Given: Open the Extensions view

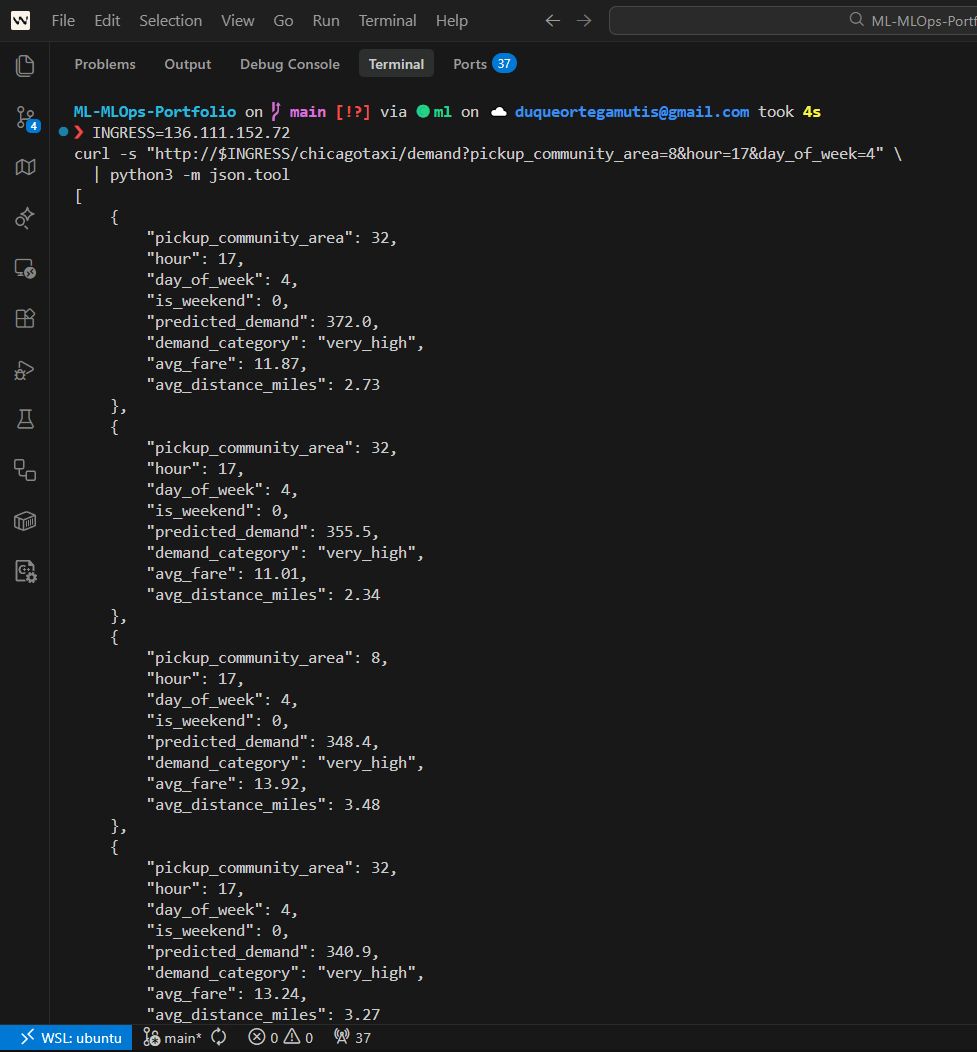Looking at the screenshot, I should [25, 318].
